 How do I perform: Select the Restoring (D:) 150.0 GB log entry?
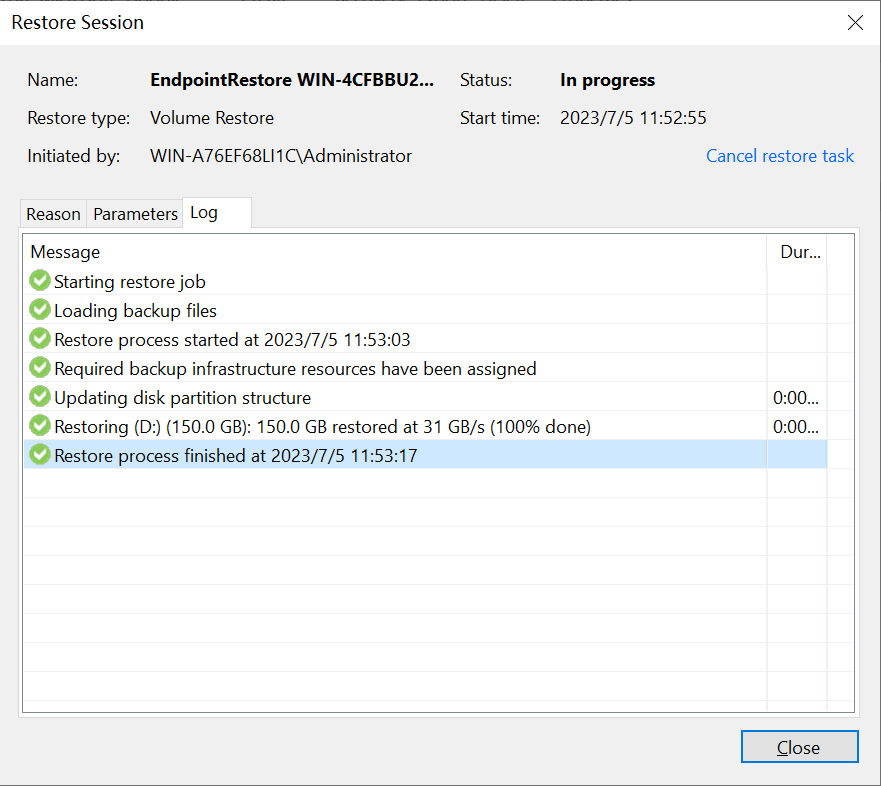tap(425, 426)
